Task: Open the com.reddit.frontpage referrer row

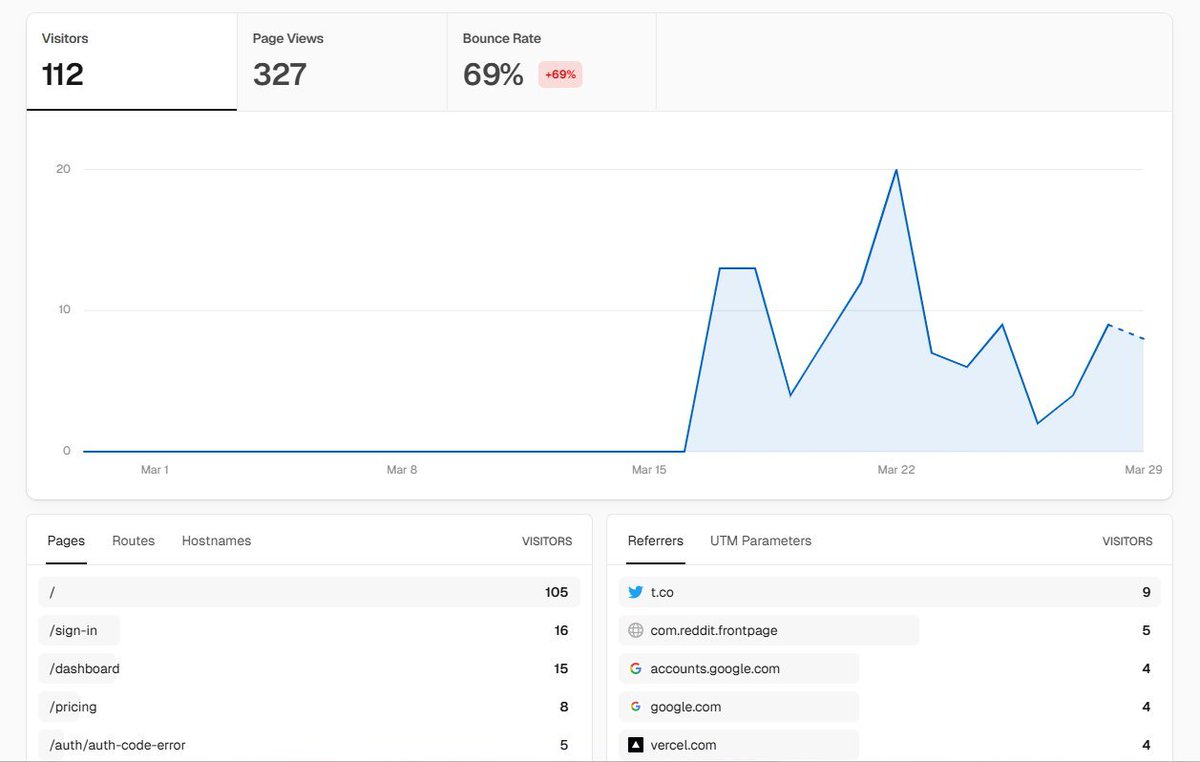Action: 890,630
